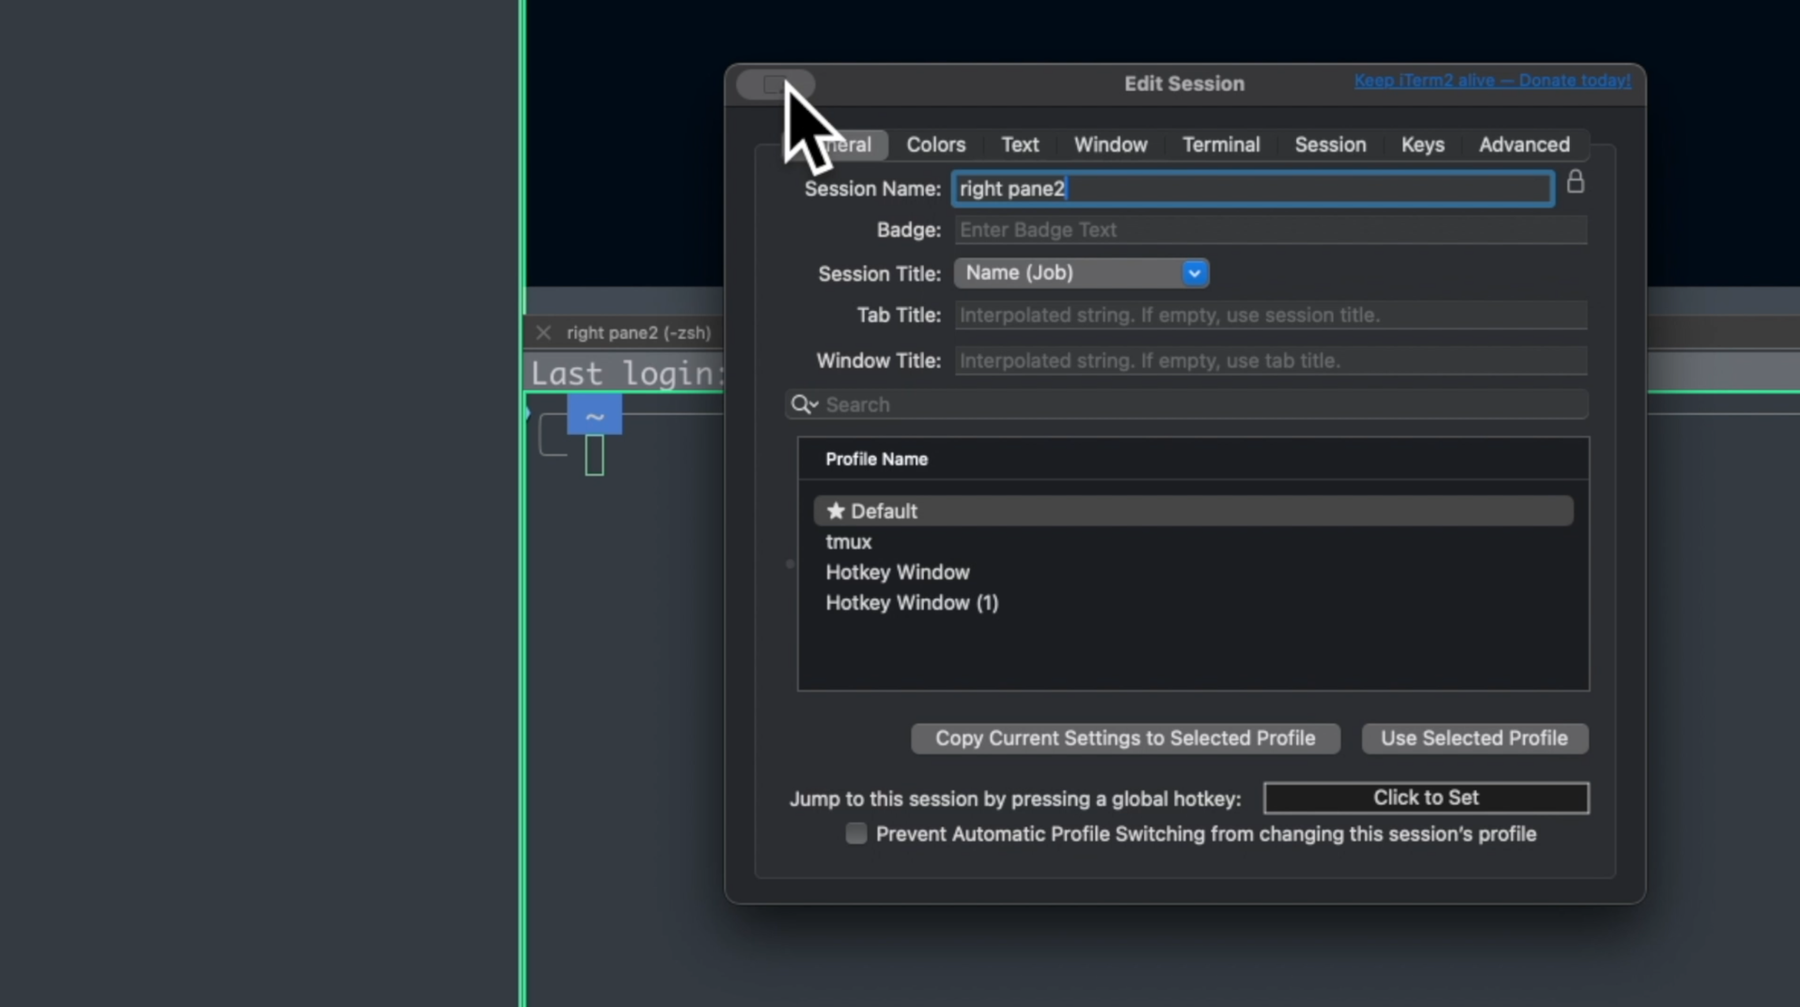
Task: Click the search magnifier icon
Action: (802, 404)
